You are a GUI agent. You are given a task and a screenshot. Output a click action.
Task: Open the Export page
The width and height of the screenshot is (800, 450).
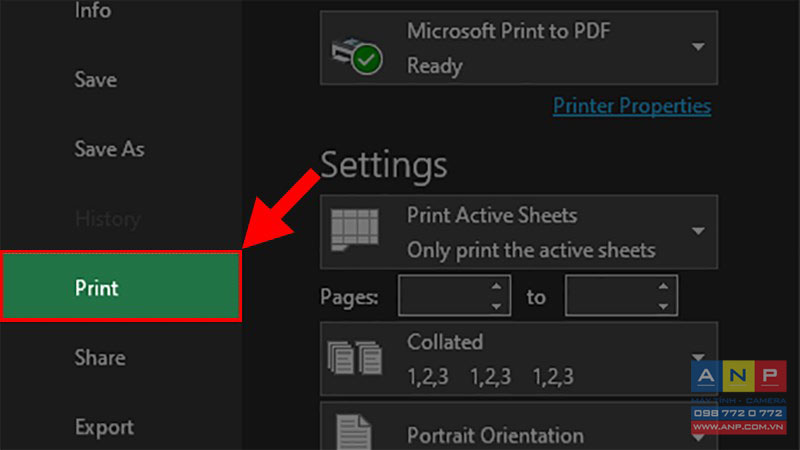[x=105, y=427]
